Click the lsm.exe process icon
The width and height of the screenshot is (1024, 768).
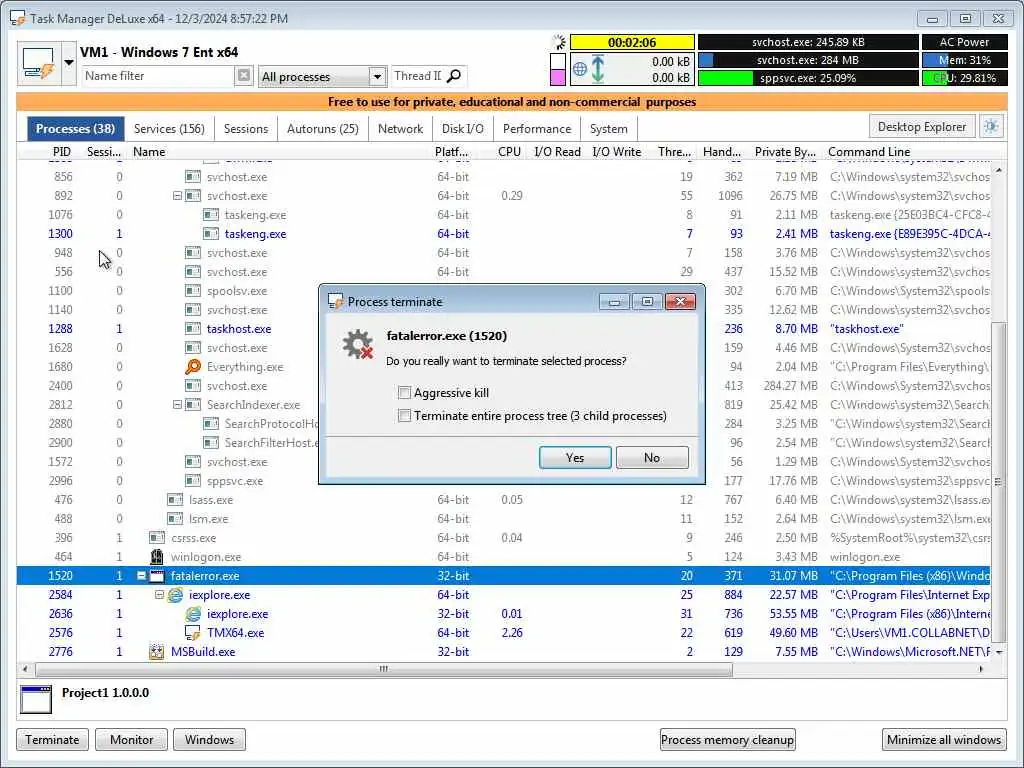click(x=174, y=519)
